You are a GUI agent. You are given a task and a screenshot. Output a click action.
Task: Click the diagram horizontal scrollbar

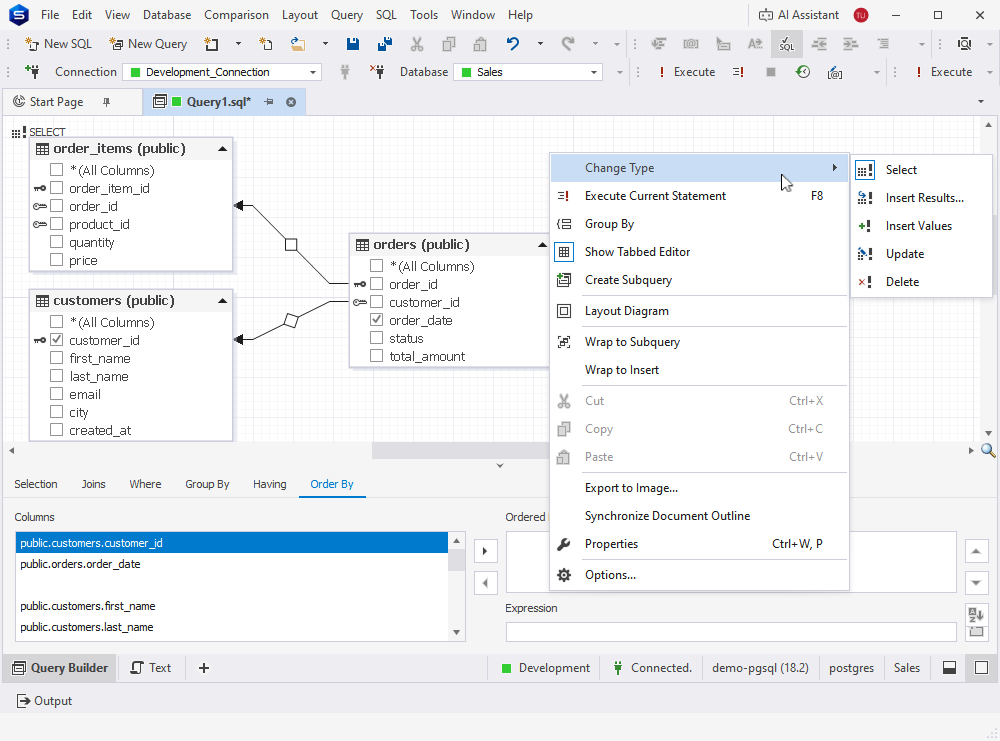point(460,450)
